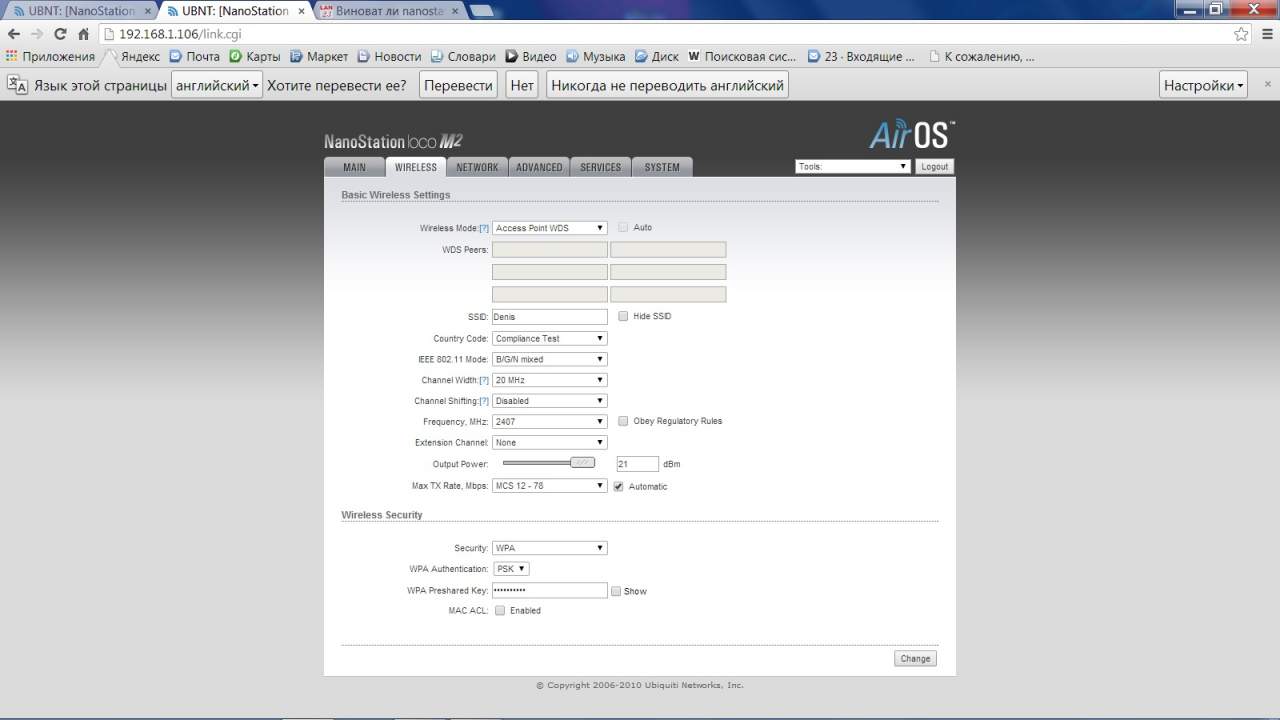
Task: Tick Show to reveal the WPA key
Action: 616,591
